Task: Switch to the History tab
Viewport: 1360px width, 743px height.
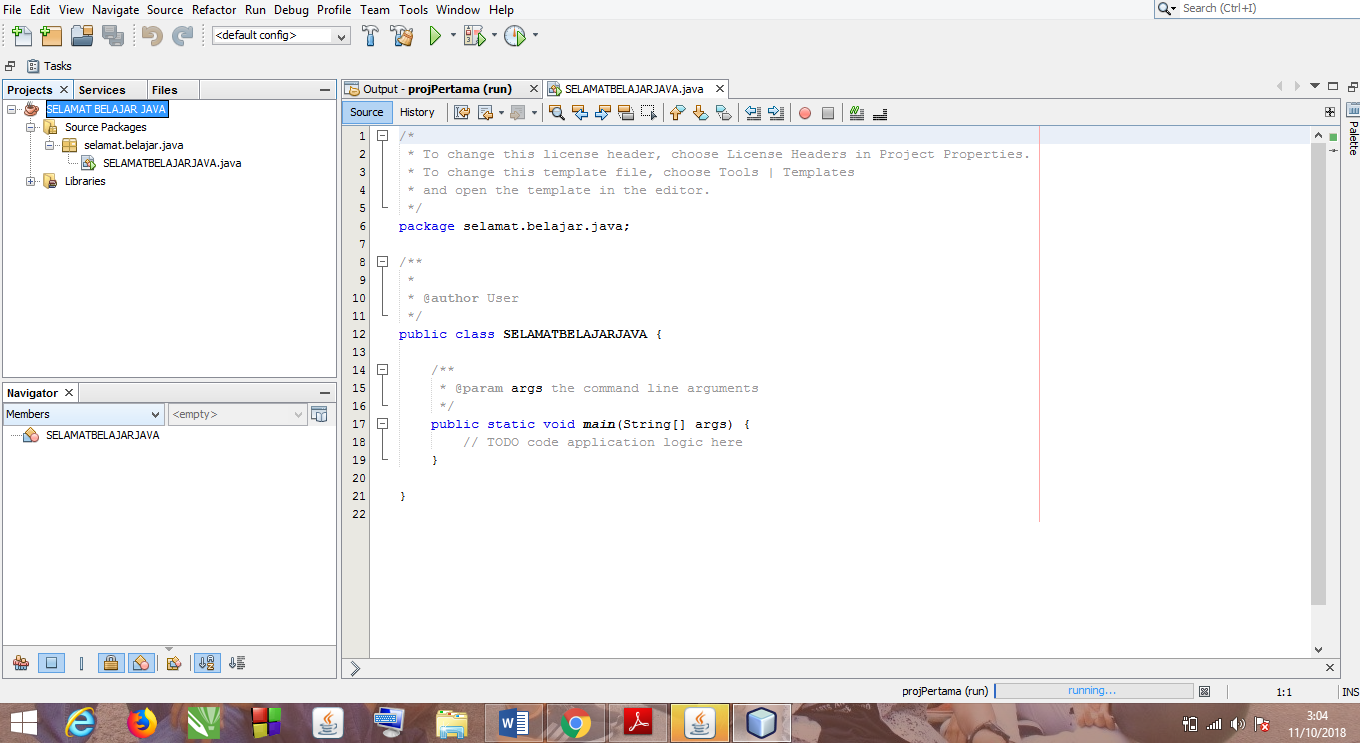Action: click(x=417, y=112)
